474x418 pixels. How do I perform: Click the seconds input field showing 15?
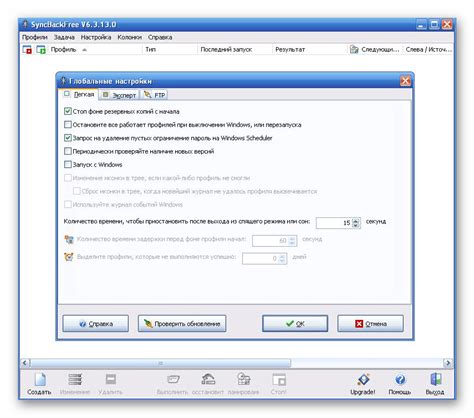[334, 223]
